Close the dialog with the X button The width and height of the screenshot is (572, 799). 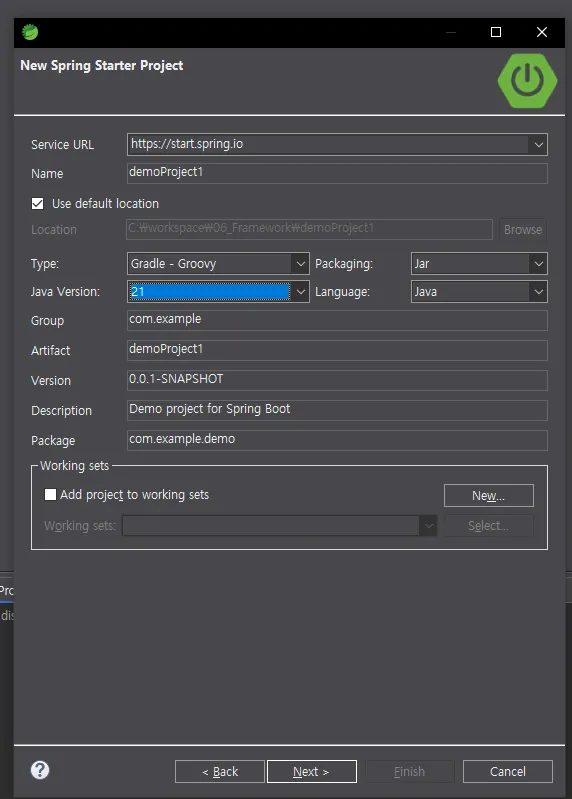point(542,32)
